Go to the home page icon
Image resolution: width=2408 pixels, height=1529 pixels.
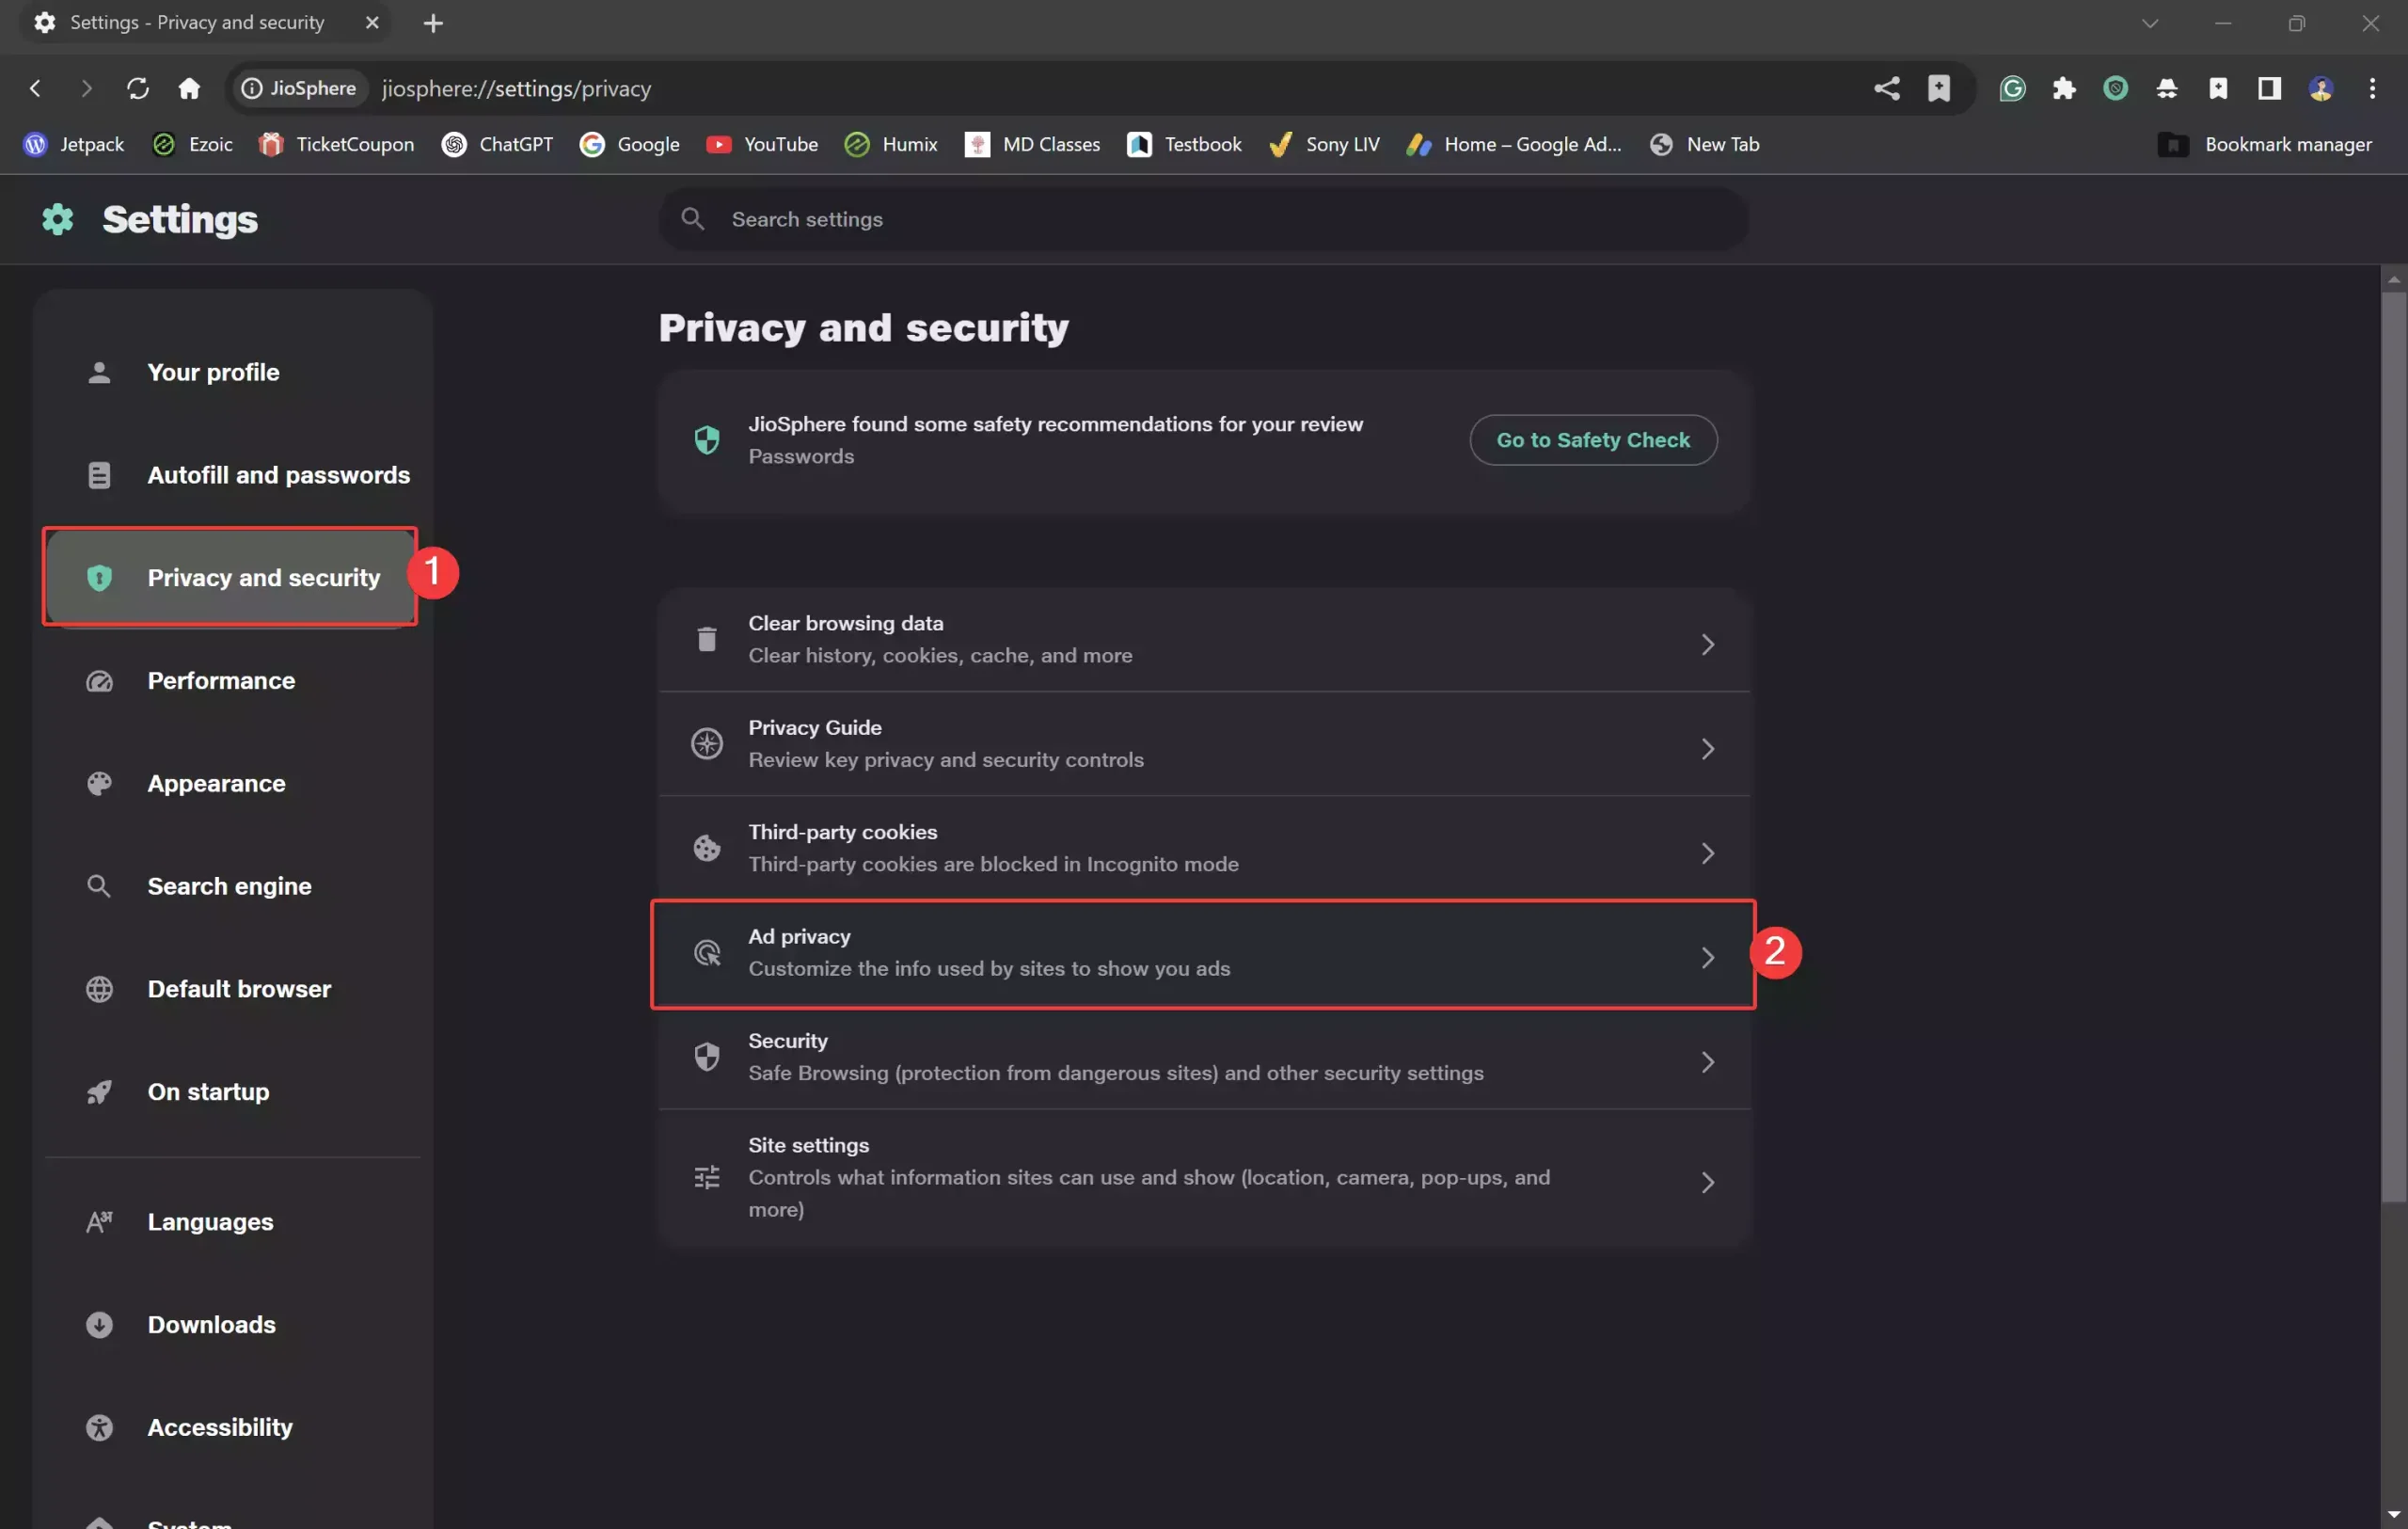pyautogui.click(x=189, y=88)
